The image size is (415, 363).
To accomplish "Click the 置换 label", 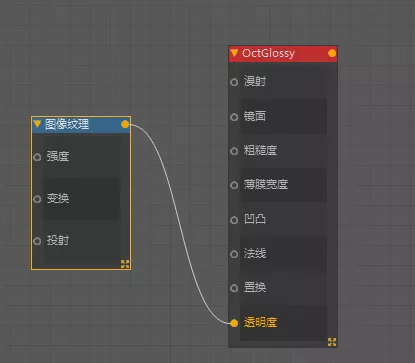I will point(255,287).
